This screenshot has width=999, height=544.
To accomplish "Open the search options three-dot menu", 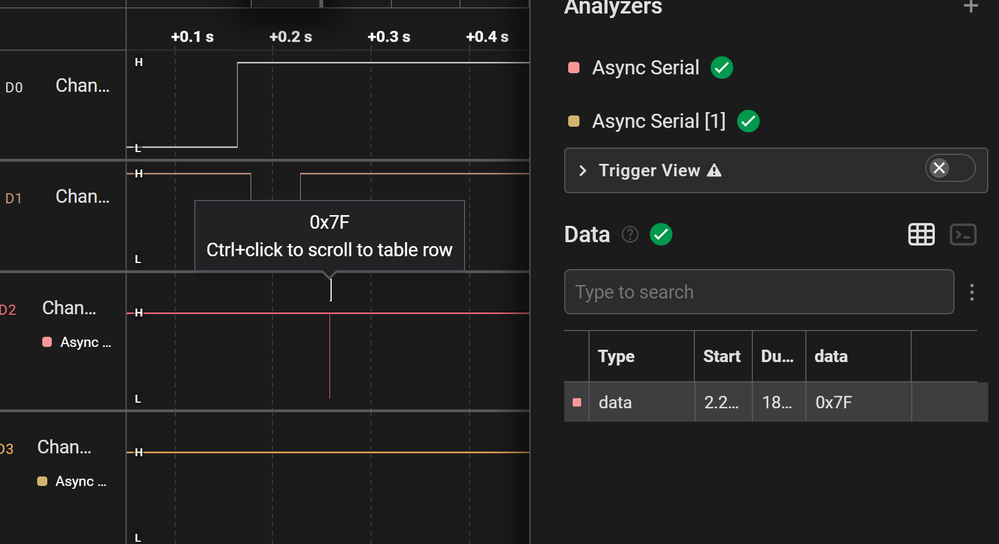I will (972, 292).
